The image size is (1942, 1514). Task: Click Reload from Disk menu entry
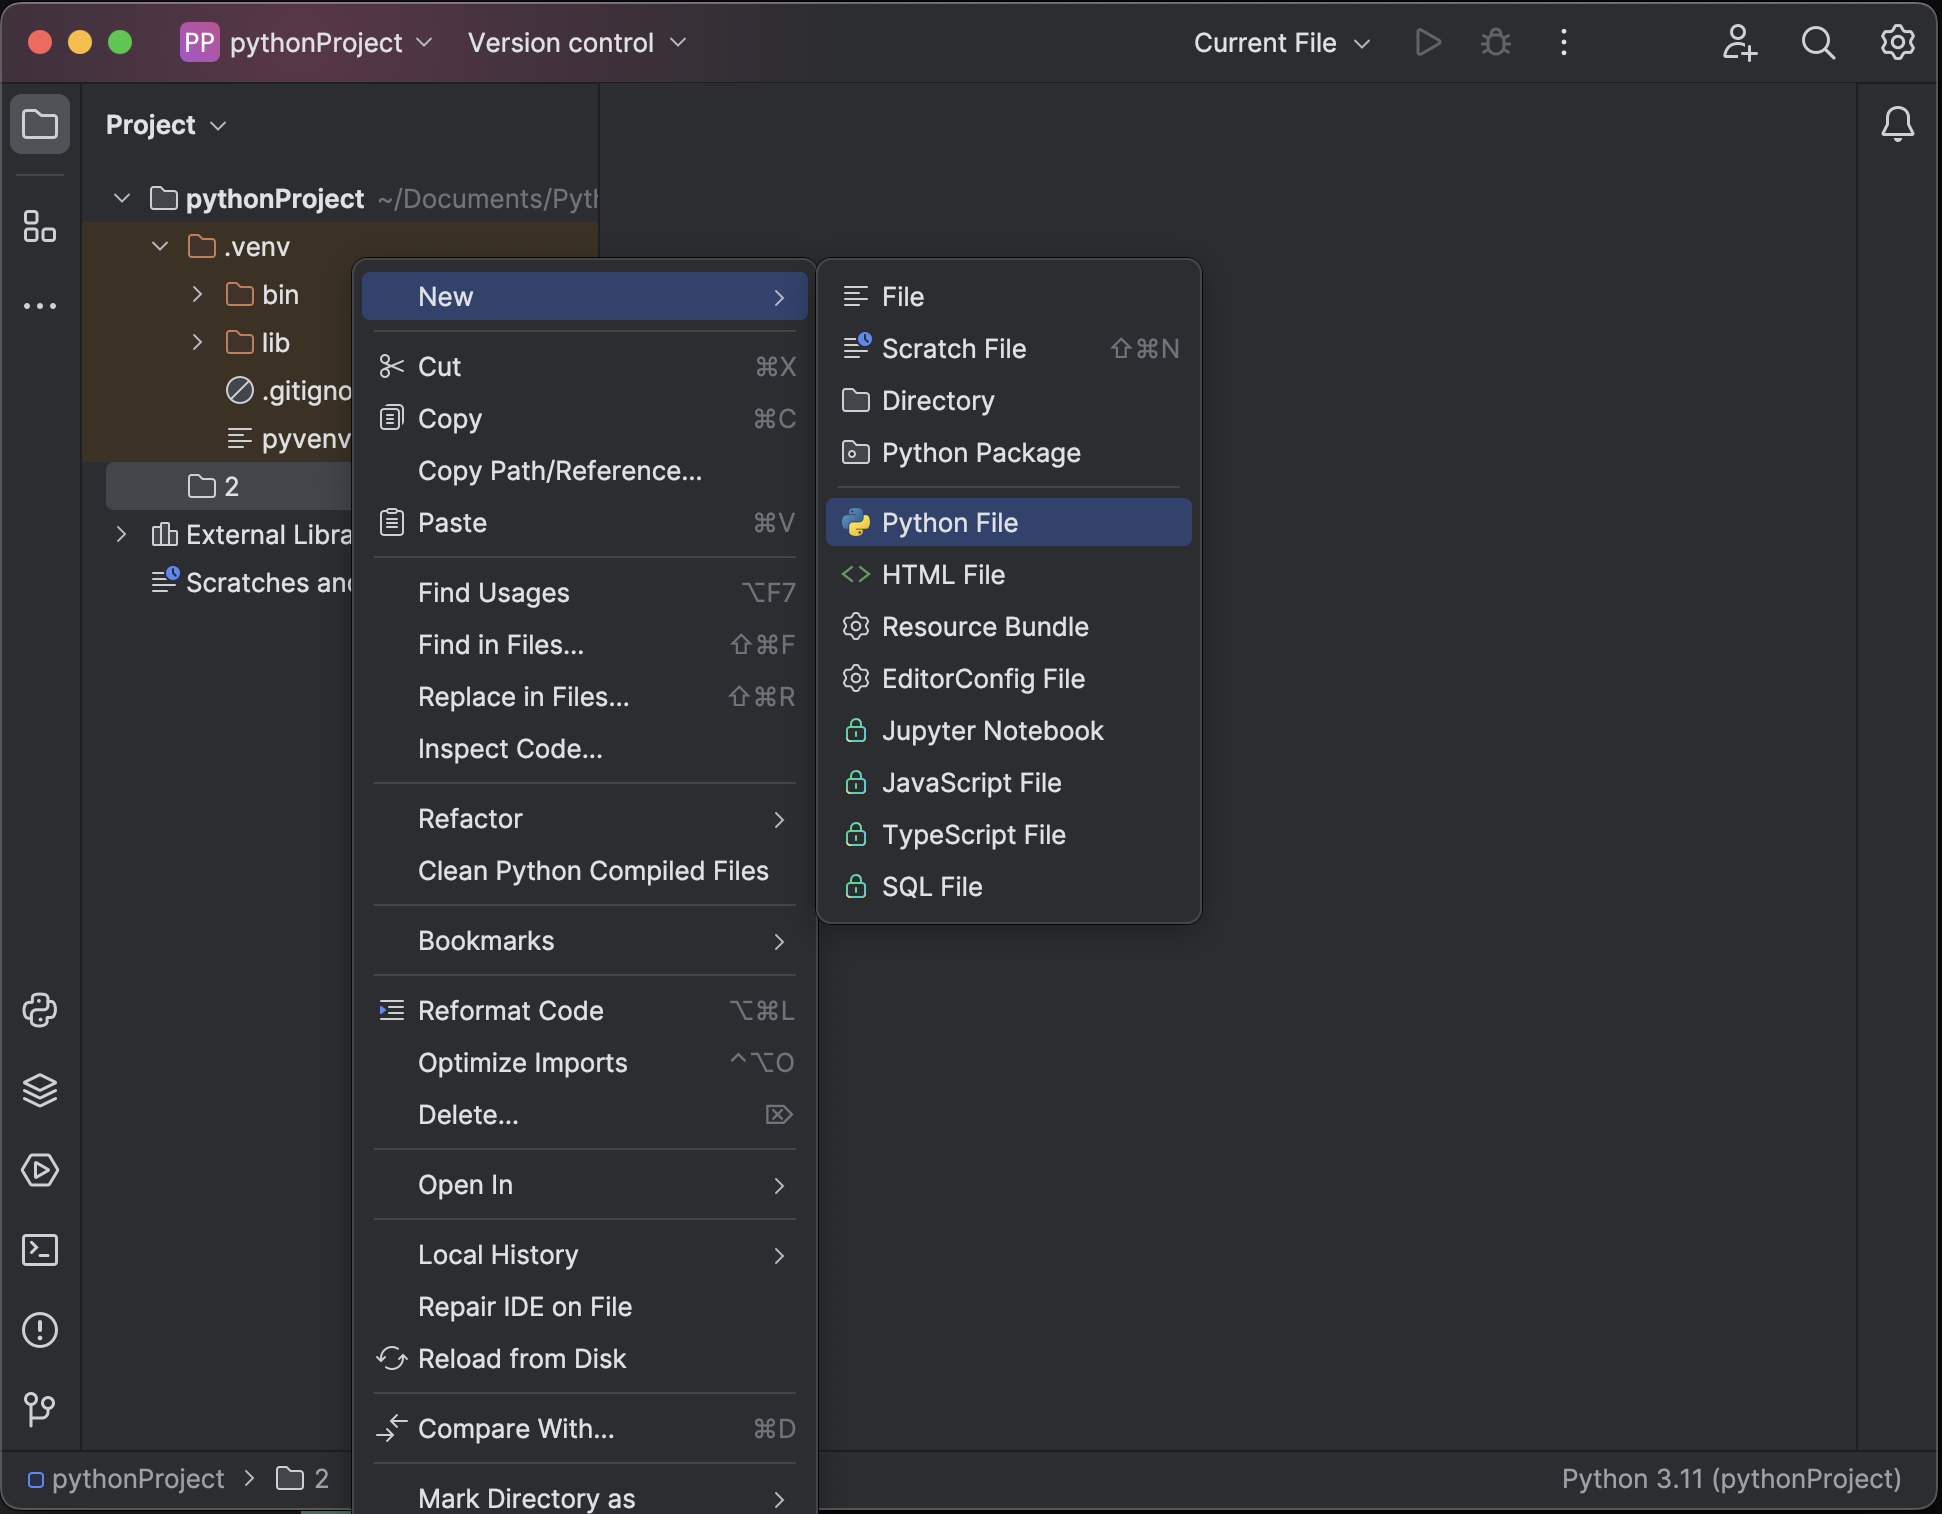click(521, 1358)
